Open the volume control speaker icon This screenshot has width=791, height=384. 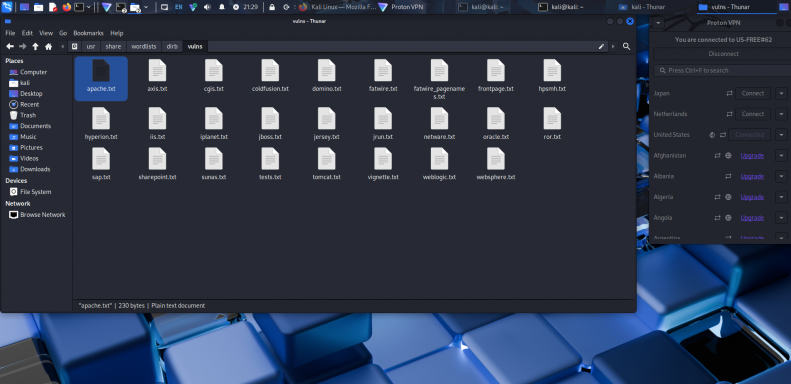tap(207, 7)
